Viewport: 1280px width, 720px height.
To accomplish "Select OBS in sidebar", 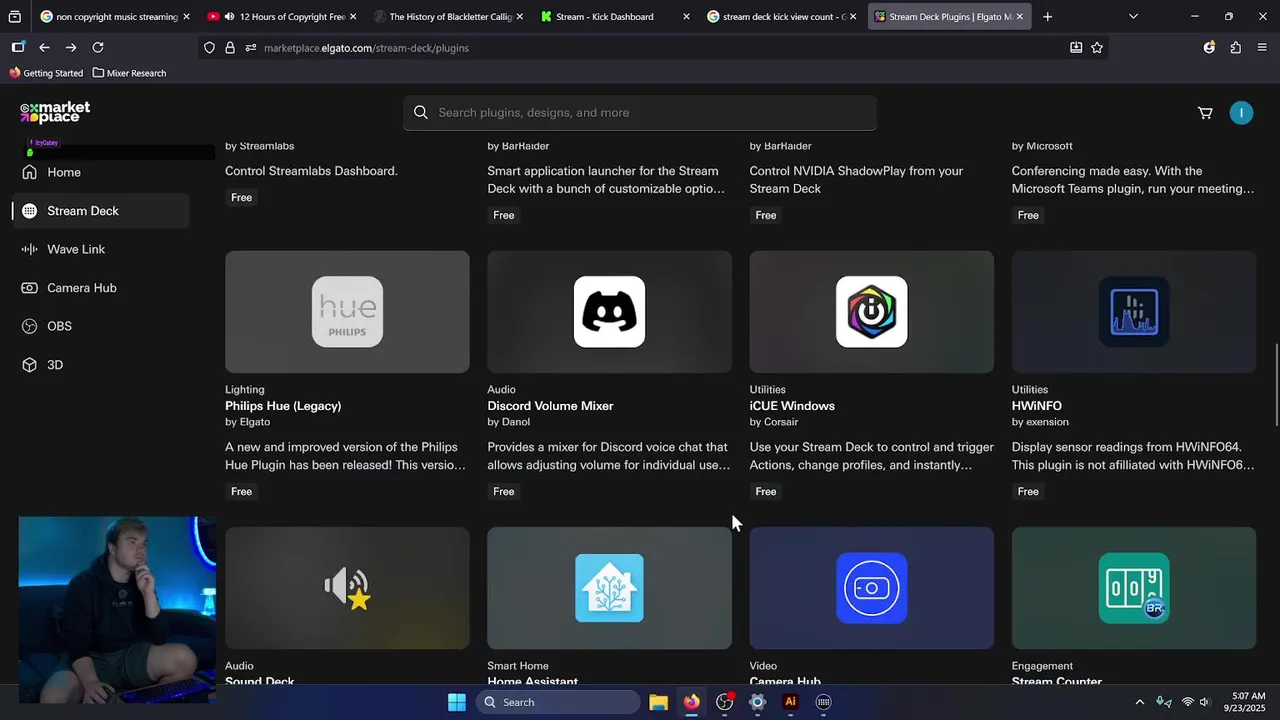I will point(100,326).
